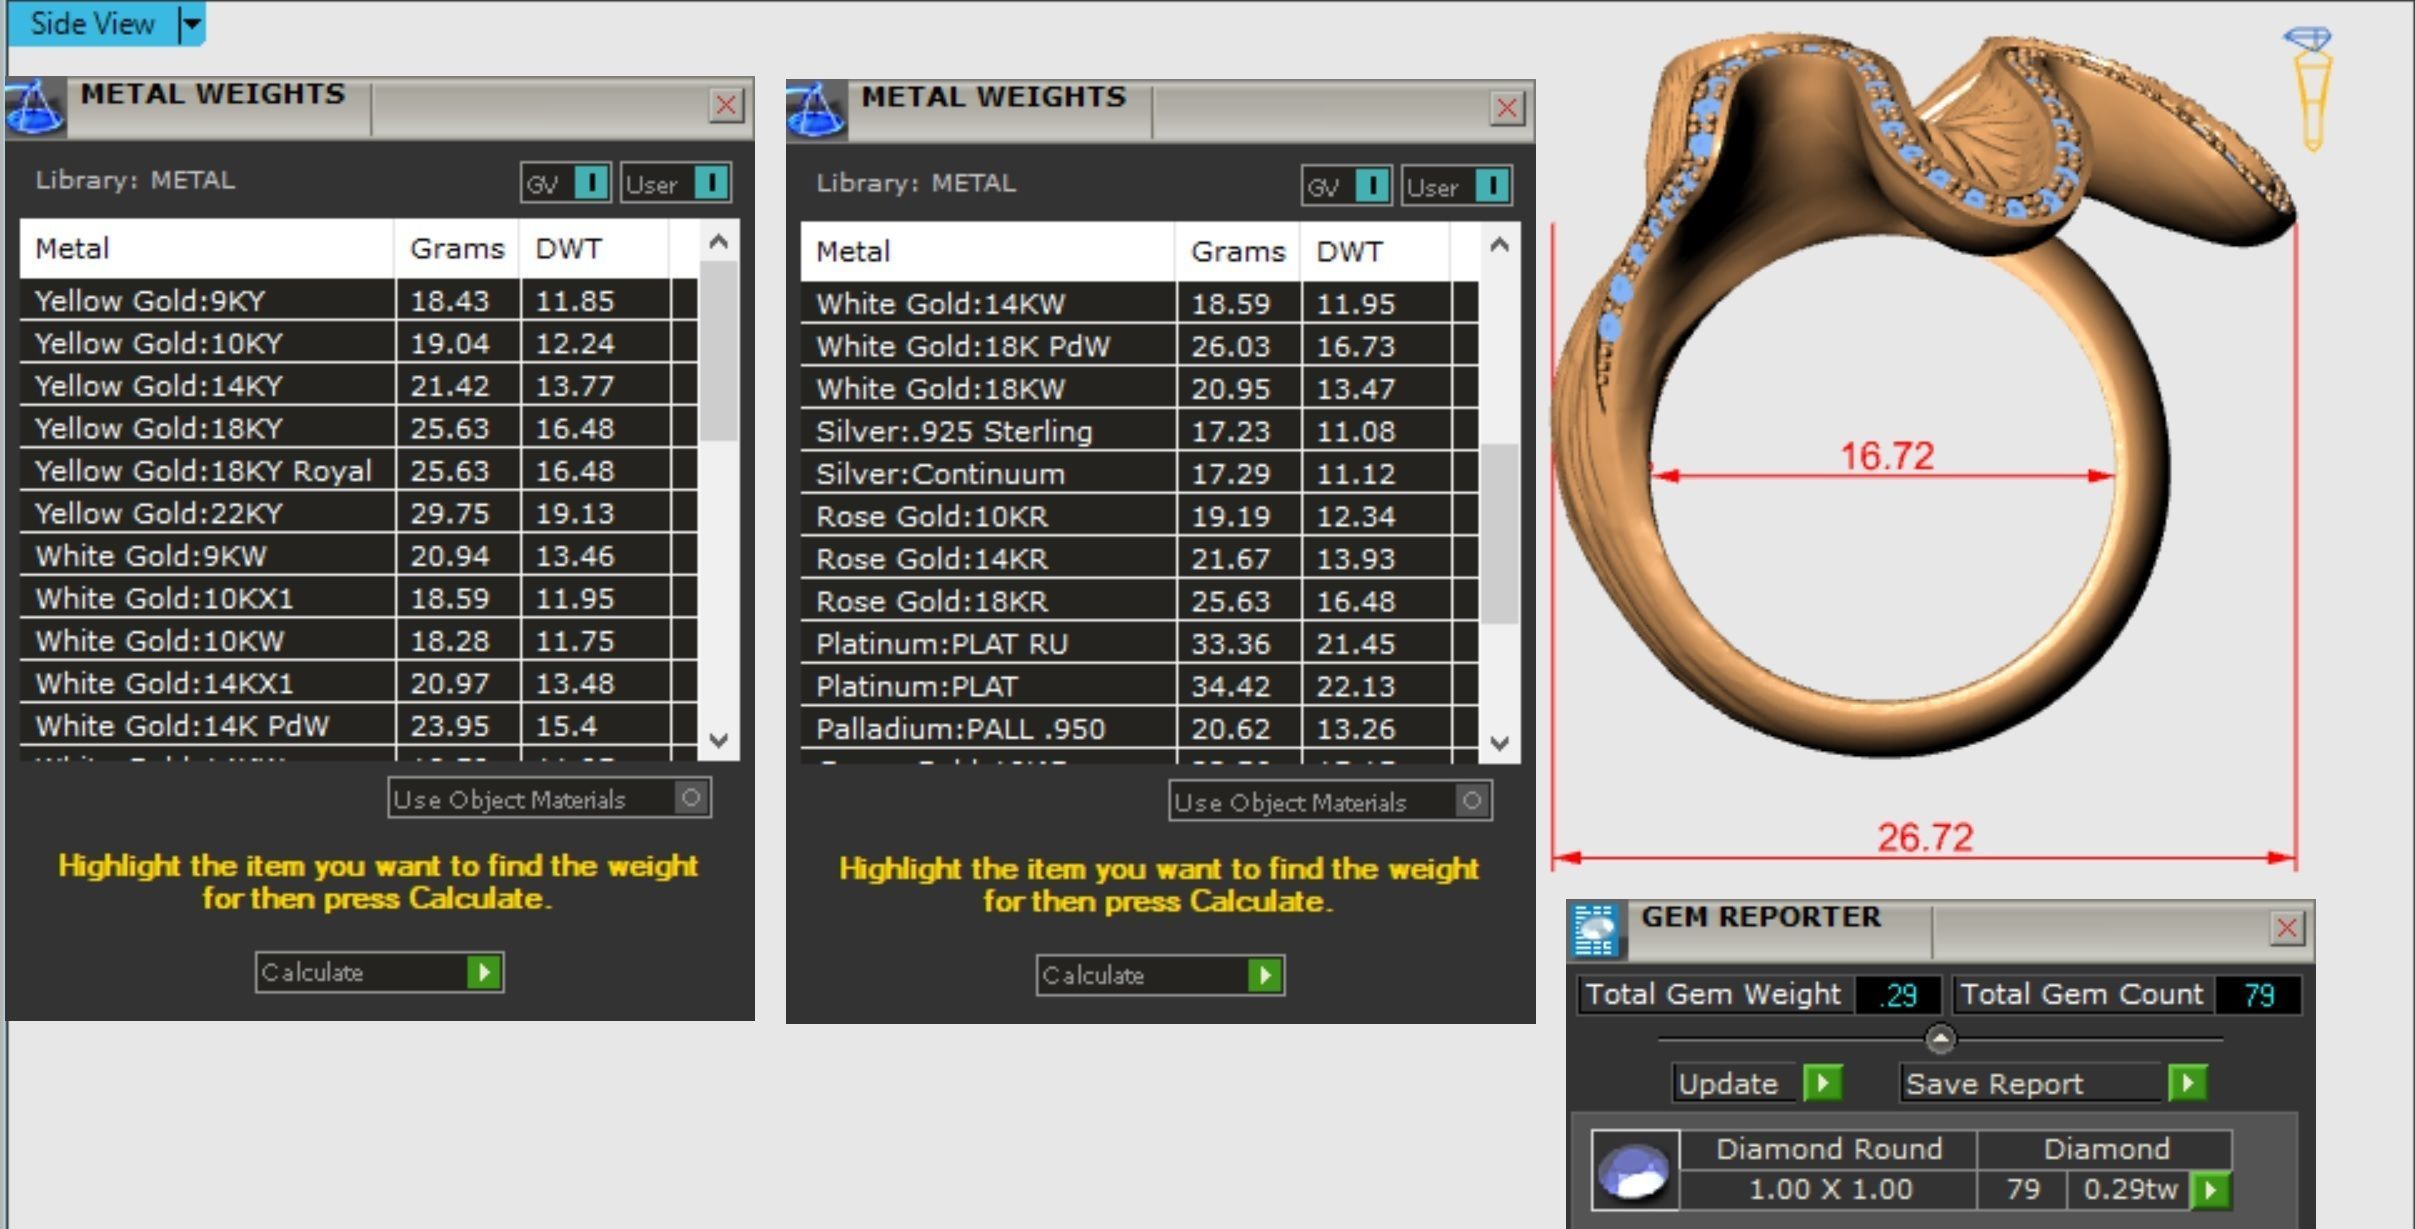The image size is (2415, 1229).
Task: Select Platinum:PLAT RU row
Action: coord(1138,644)
